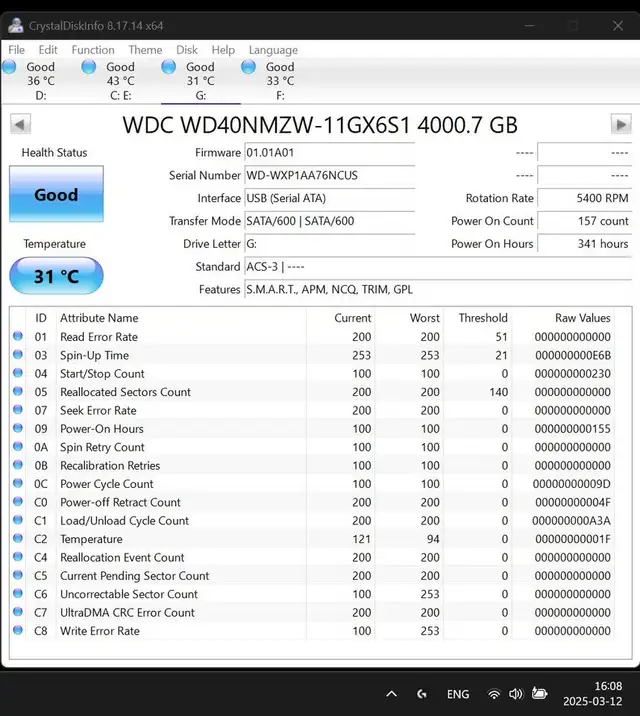This screenshot has height=716, width=640.
Task: Click the Power On Hours value 341 hours
Action: (584, 244)
